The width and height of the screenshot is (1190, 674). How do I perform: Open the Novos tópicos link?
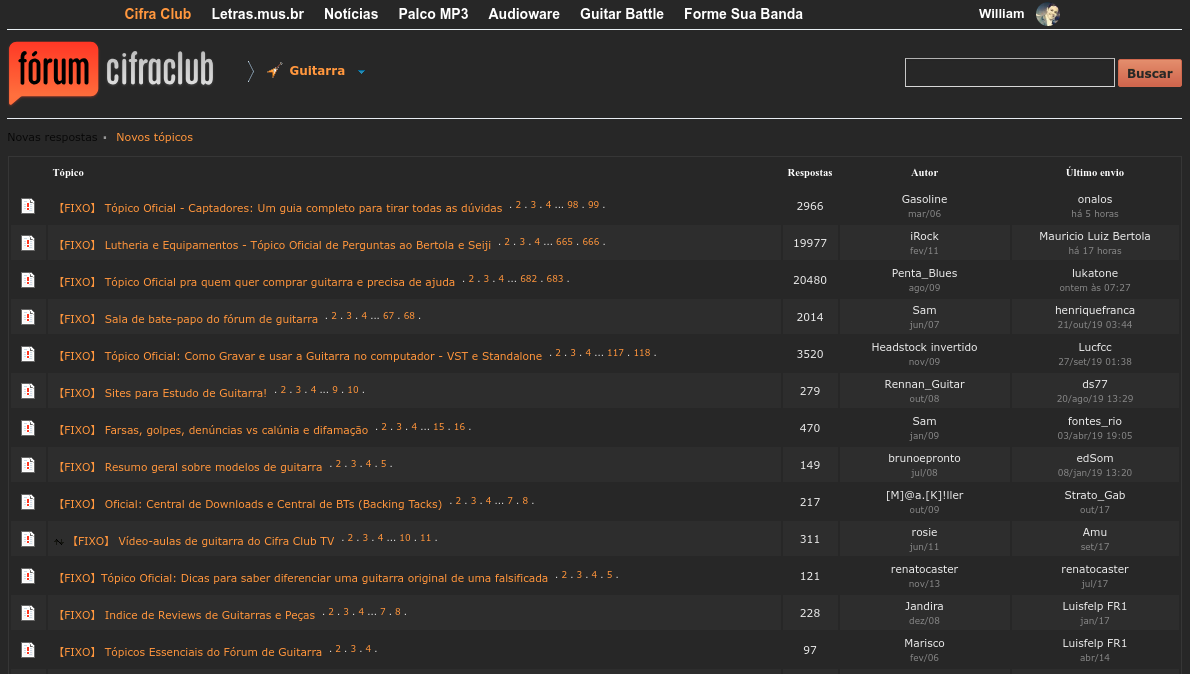[154, 137]
